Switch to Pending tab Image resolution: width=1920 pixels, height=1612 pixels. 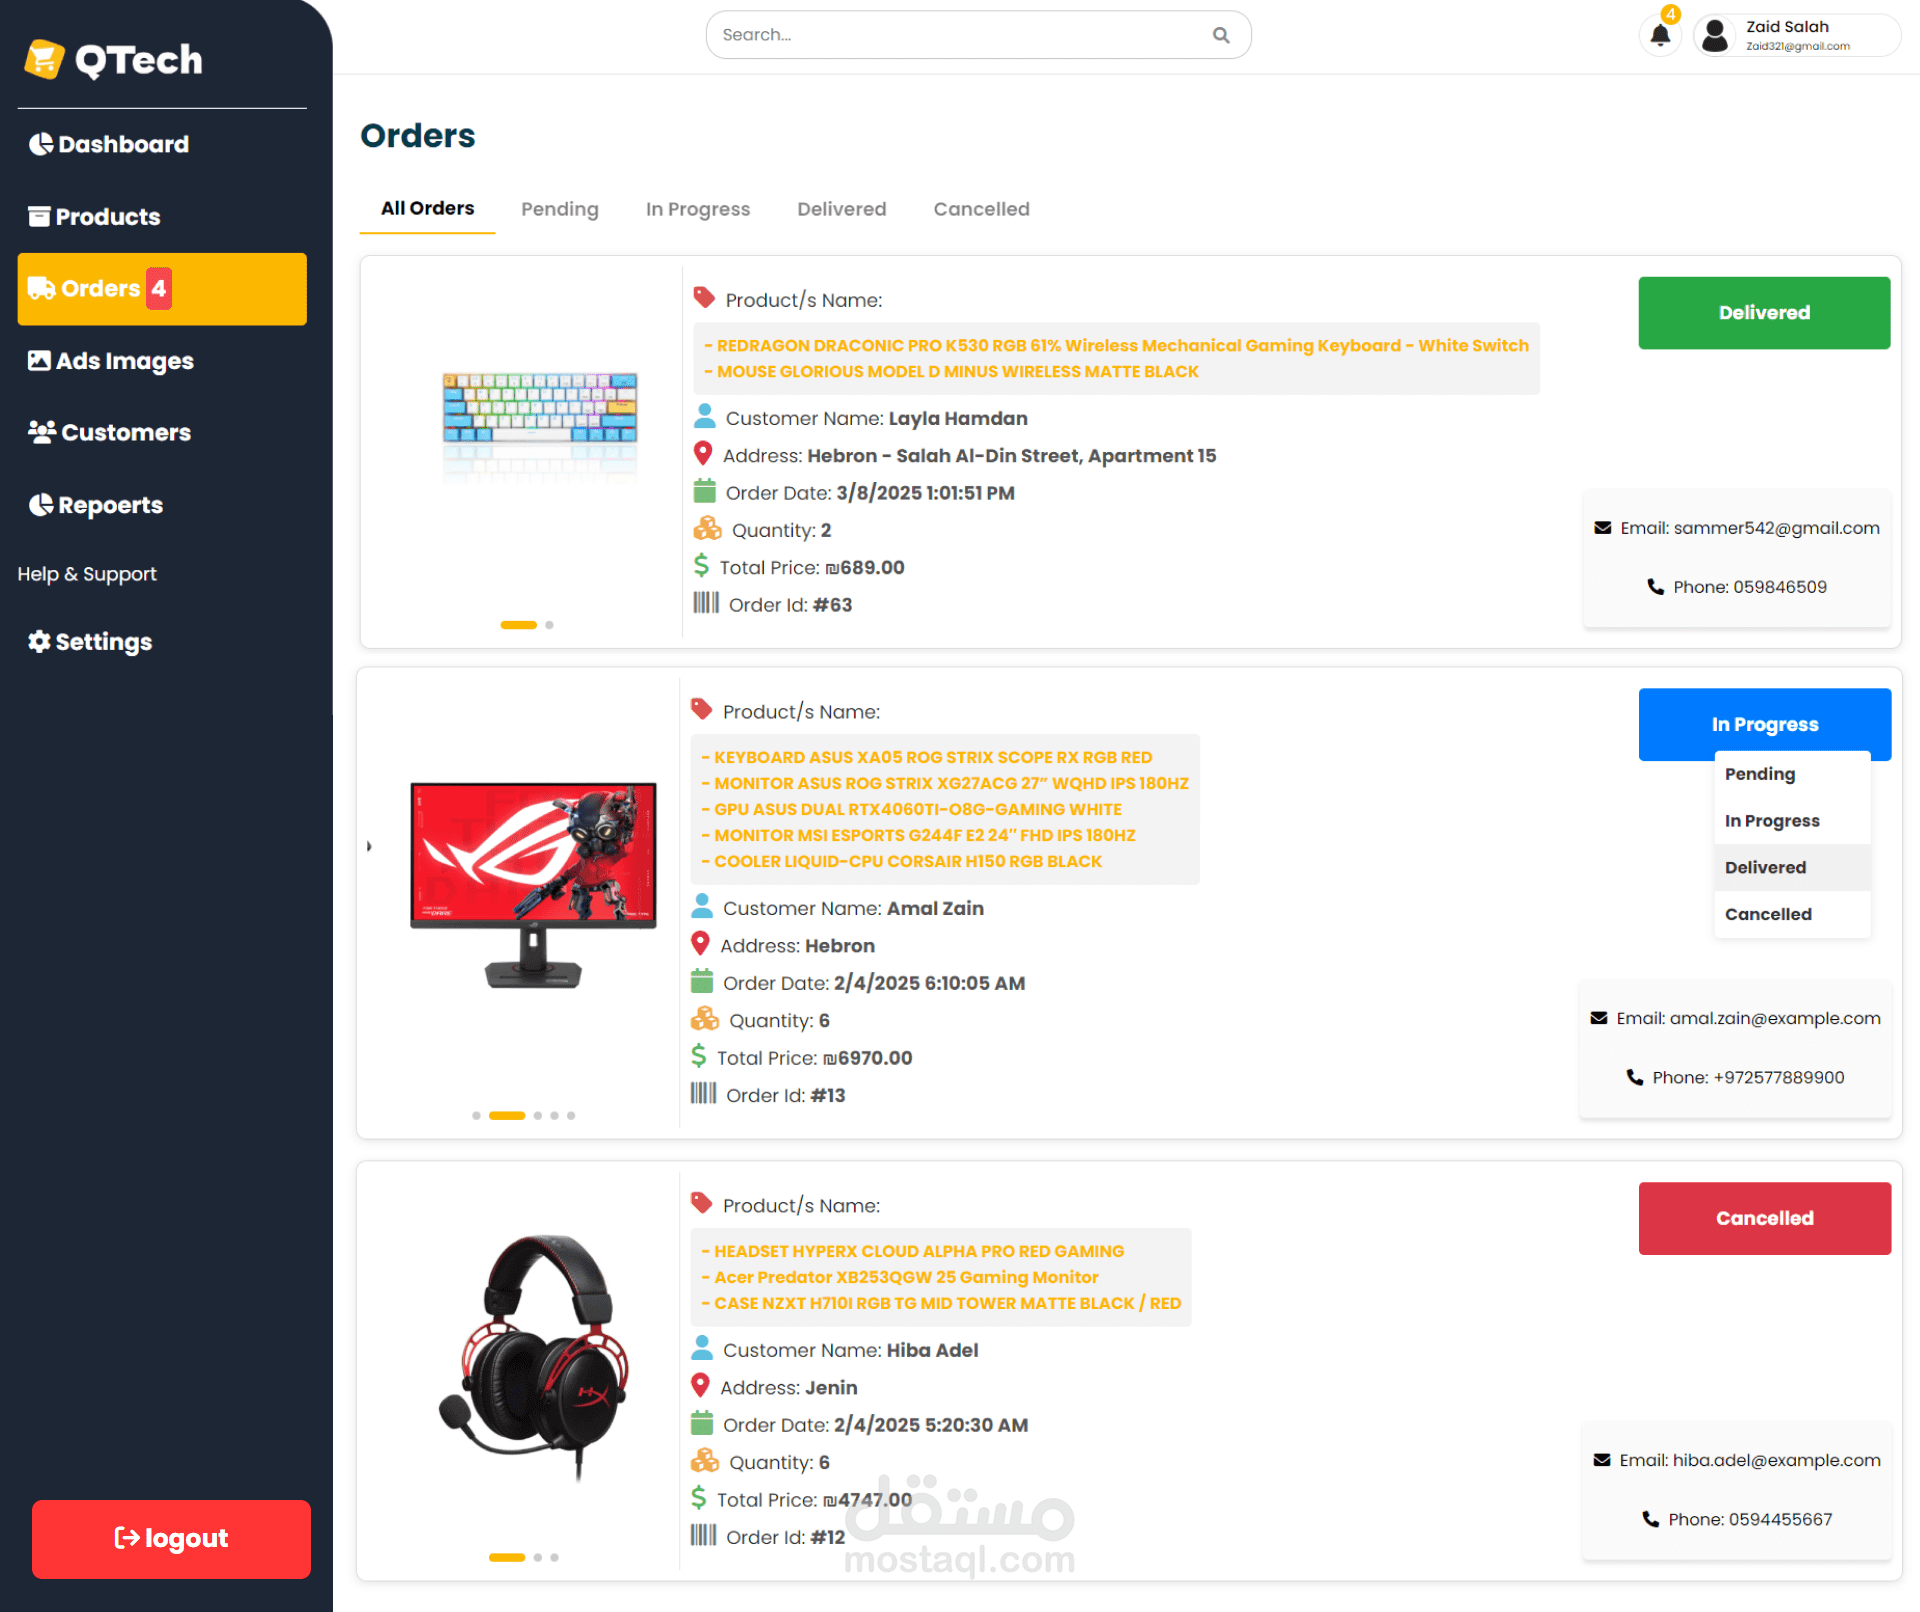[x=560, y=209]
